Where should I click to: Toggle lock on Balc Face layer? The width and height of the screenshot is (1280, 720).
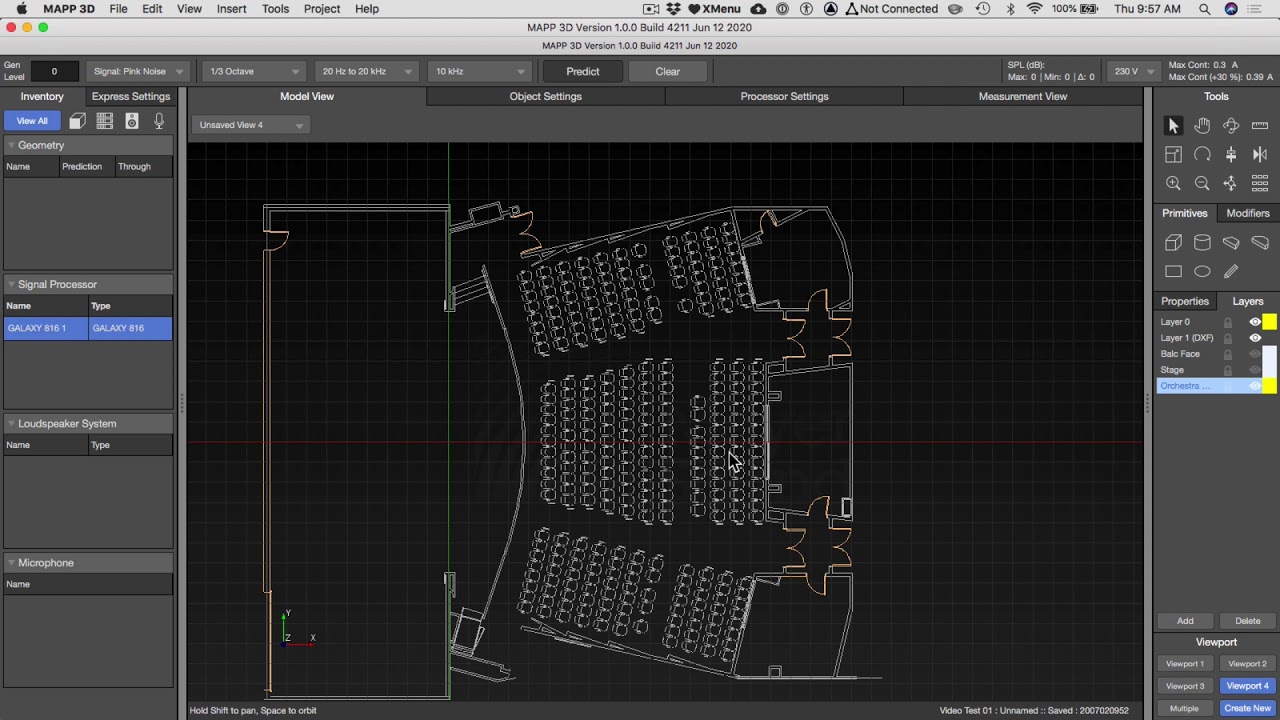click(1228, 354)
